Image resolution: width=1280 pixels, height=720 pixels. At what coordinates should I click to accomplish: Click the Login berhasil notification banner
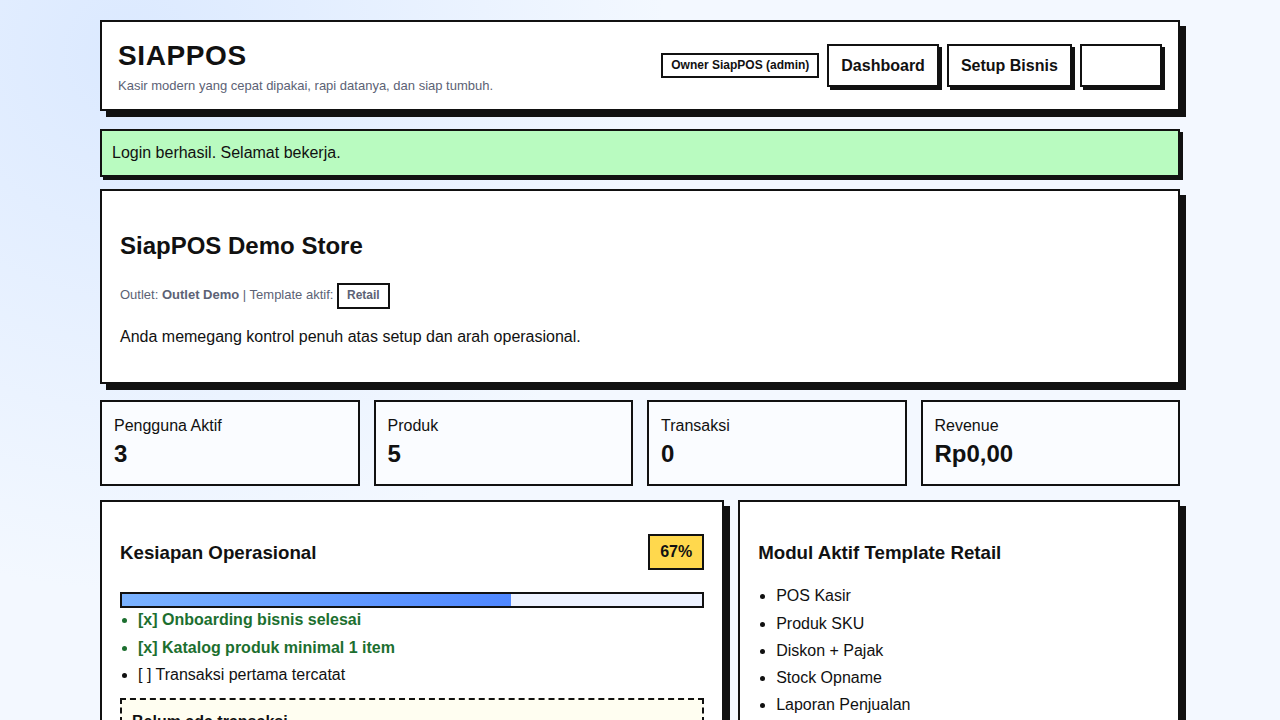click(639, 153)
